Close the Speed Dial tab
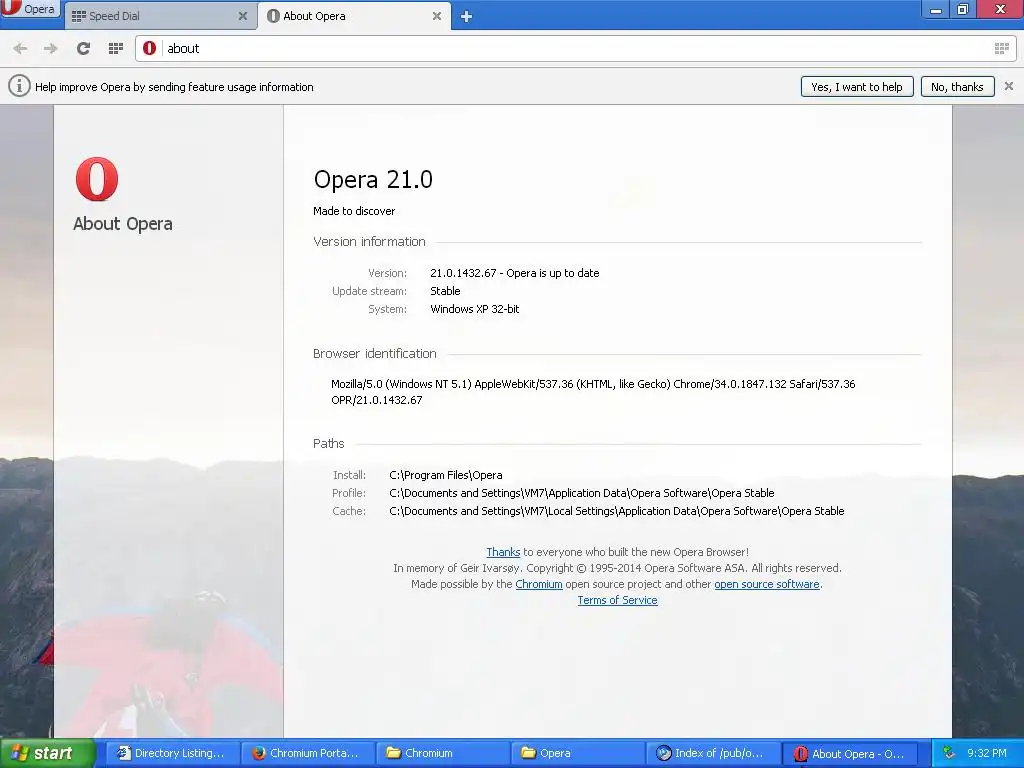This screenshot has width=1024, height=768. (x=243, y=16)
